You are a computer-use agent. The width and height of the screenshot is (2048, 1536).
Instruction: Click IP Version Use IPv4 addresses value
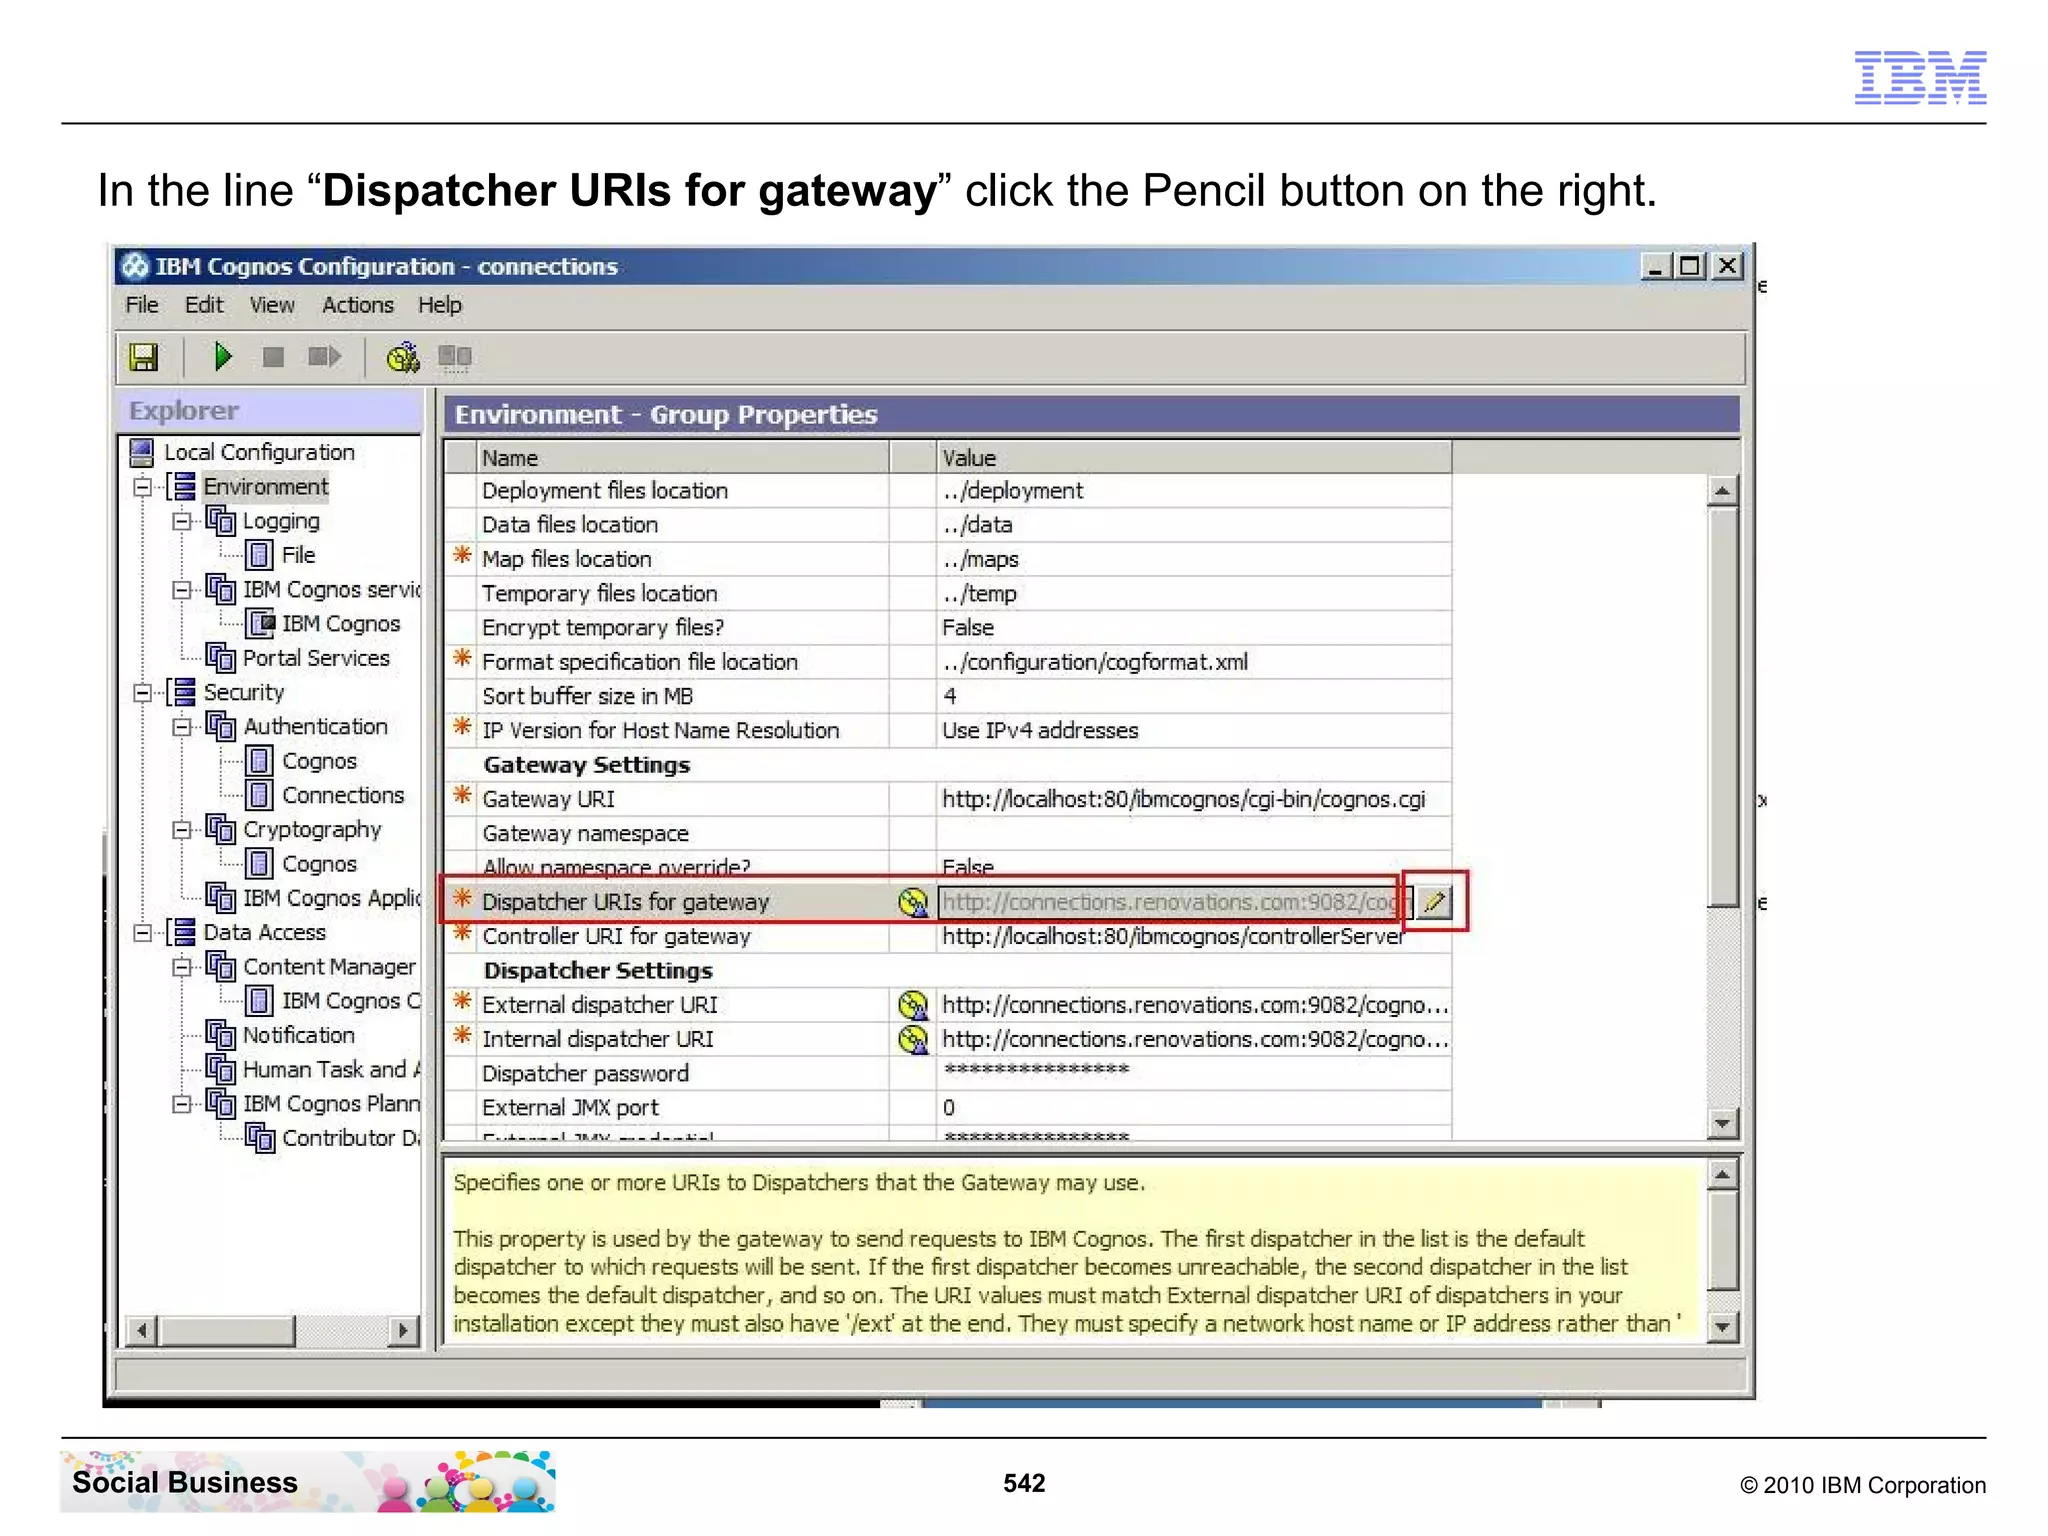pos(1193,731)
